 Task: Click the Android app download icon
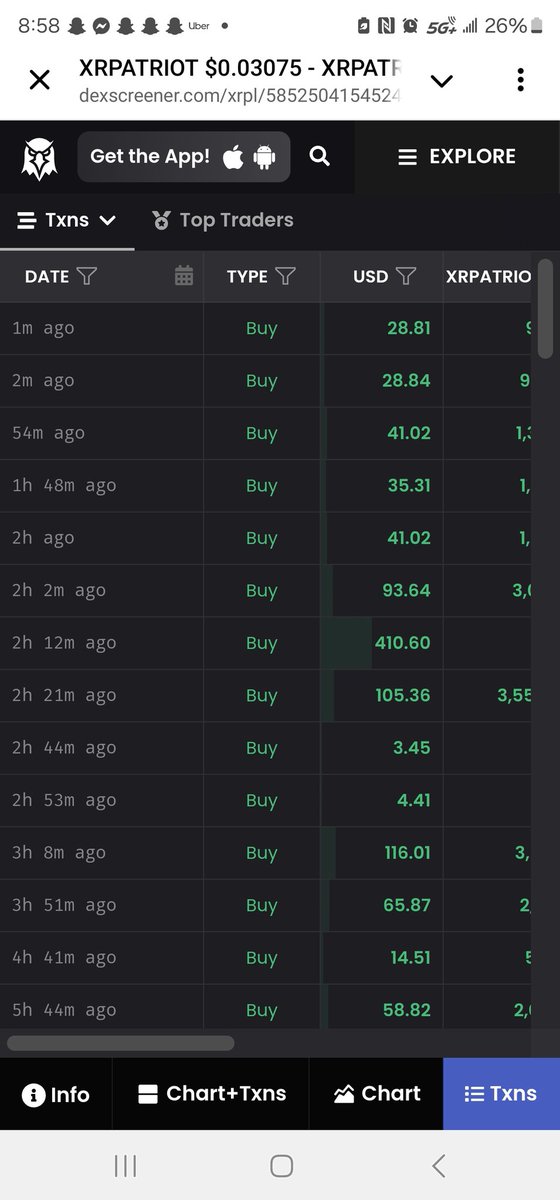(264, 157)
